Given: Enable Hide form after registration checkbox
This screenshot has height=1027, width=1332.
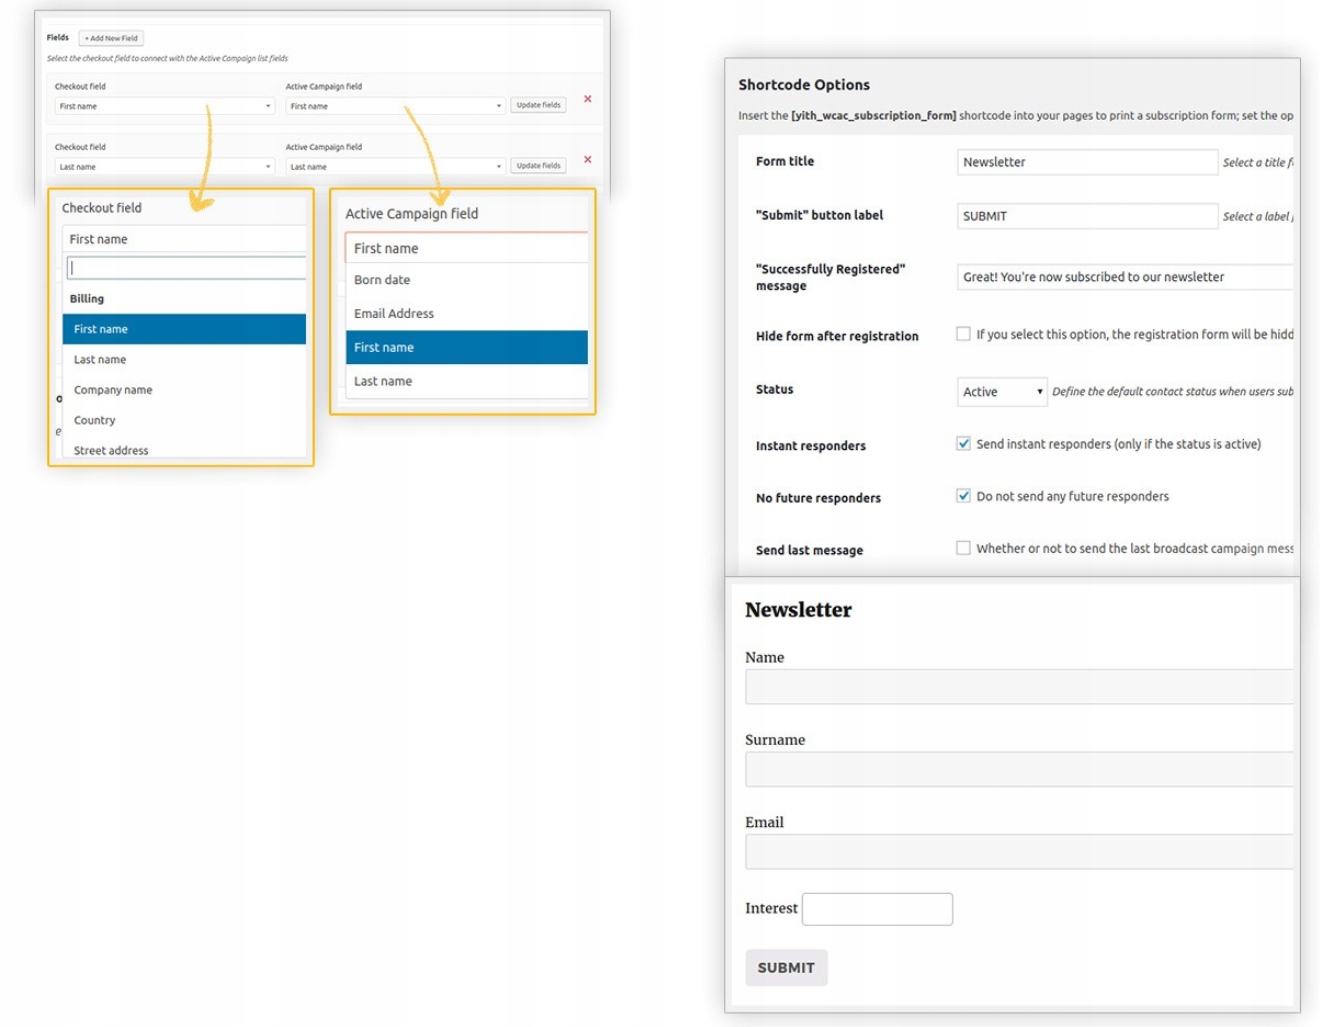Looking at the screenshot, I should (963, 334).
